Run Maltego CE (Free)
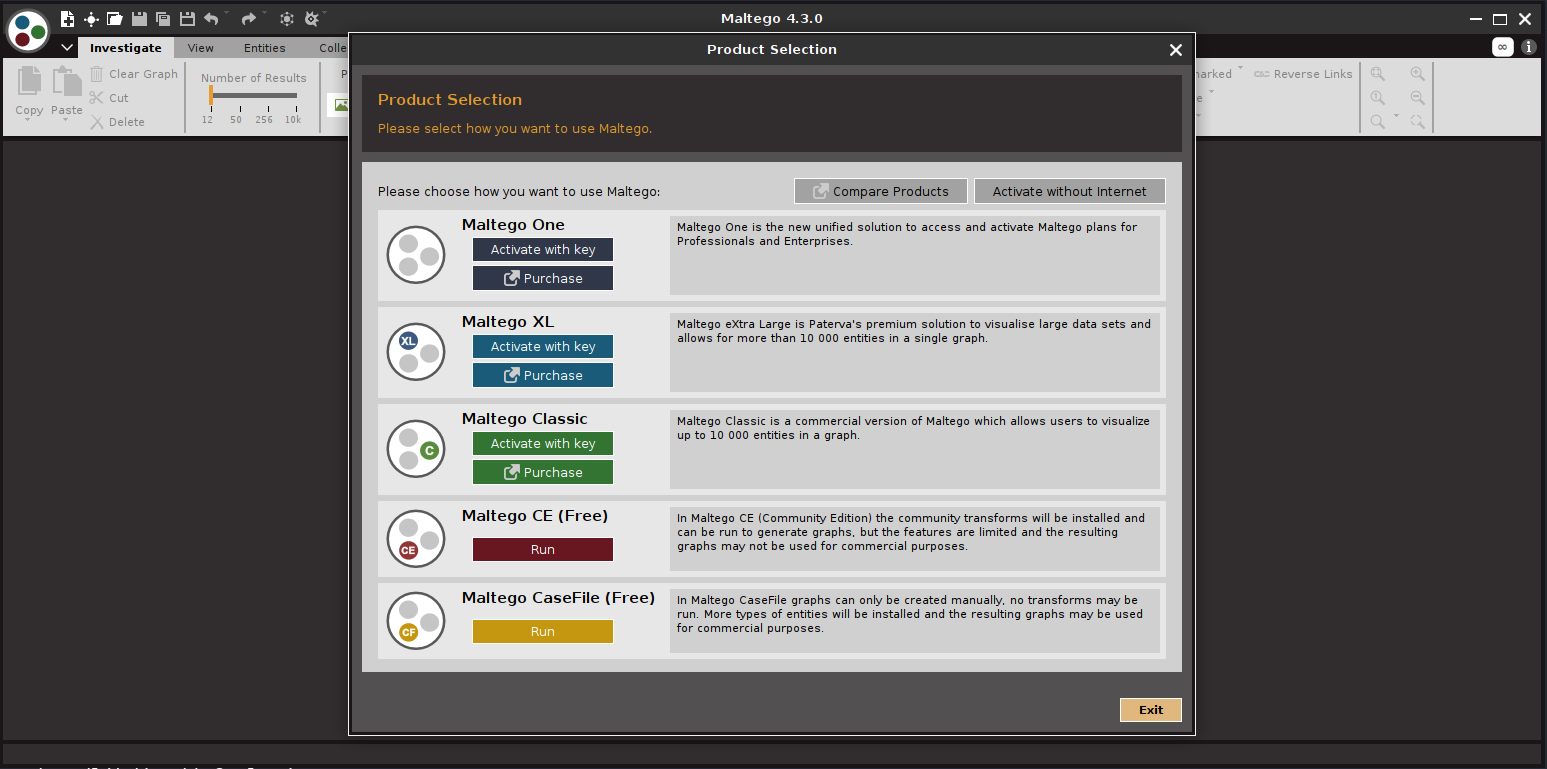This screenshot has height=769, width=1547. pyautogui.click(x=543, y=550)
